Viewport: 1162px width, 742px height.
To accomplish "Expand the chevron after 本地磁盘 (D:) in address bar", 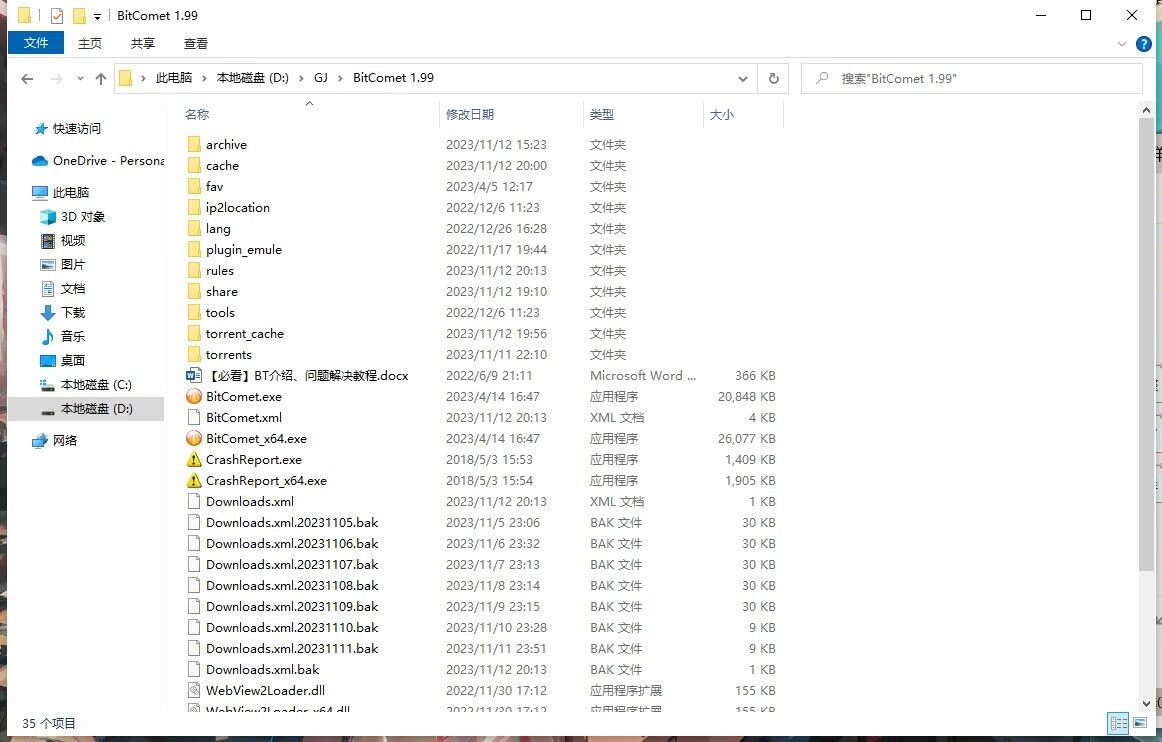I will coord(301,79).
